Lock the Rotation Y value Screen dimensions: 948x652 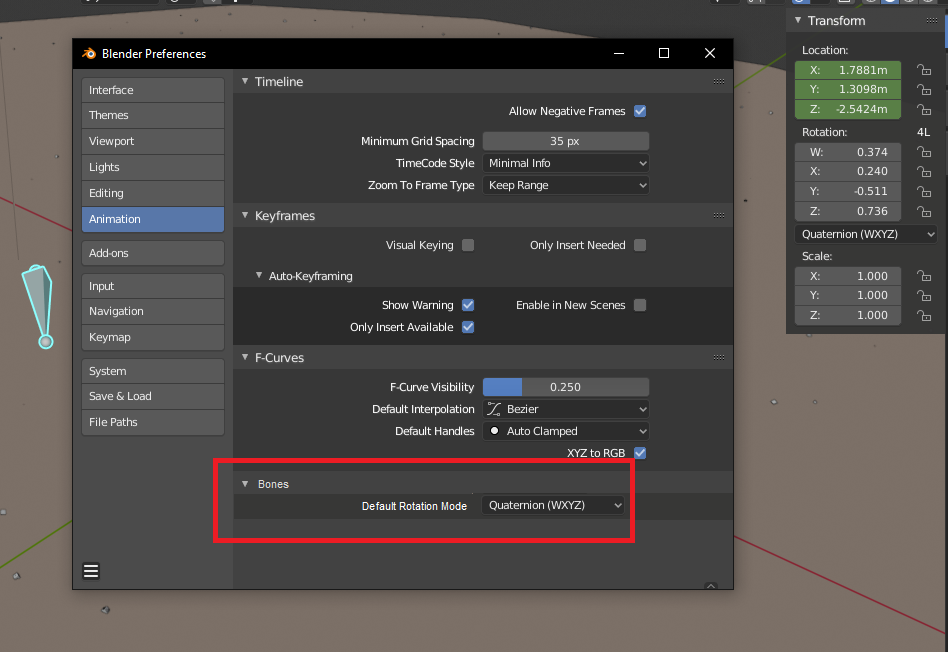[x=923, y=191]
